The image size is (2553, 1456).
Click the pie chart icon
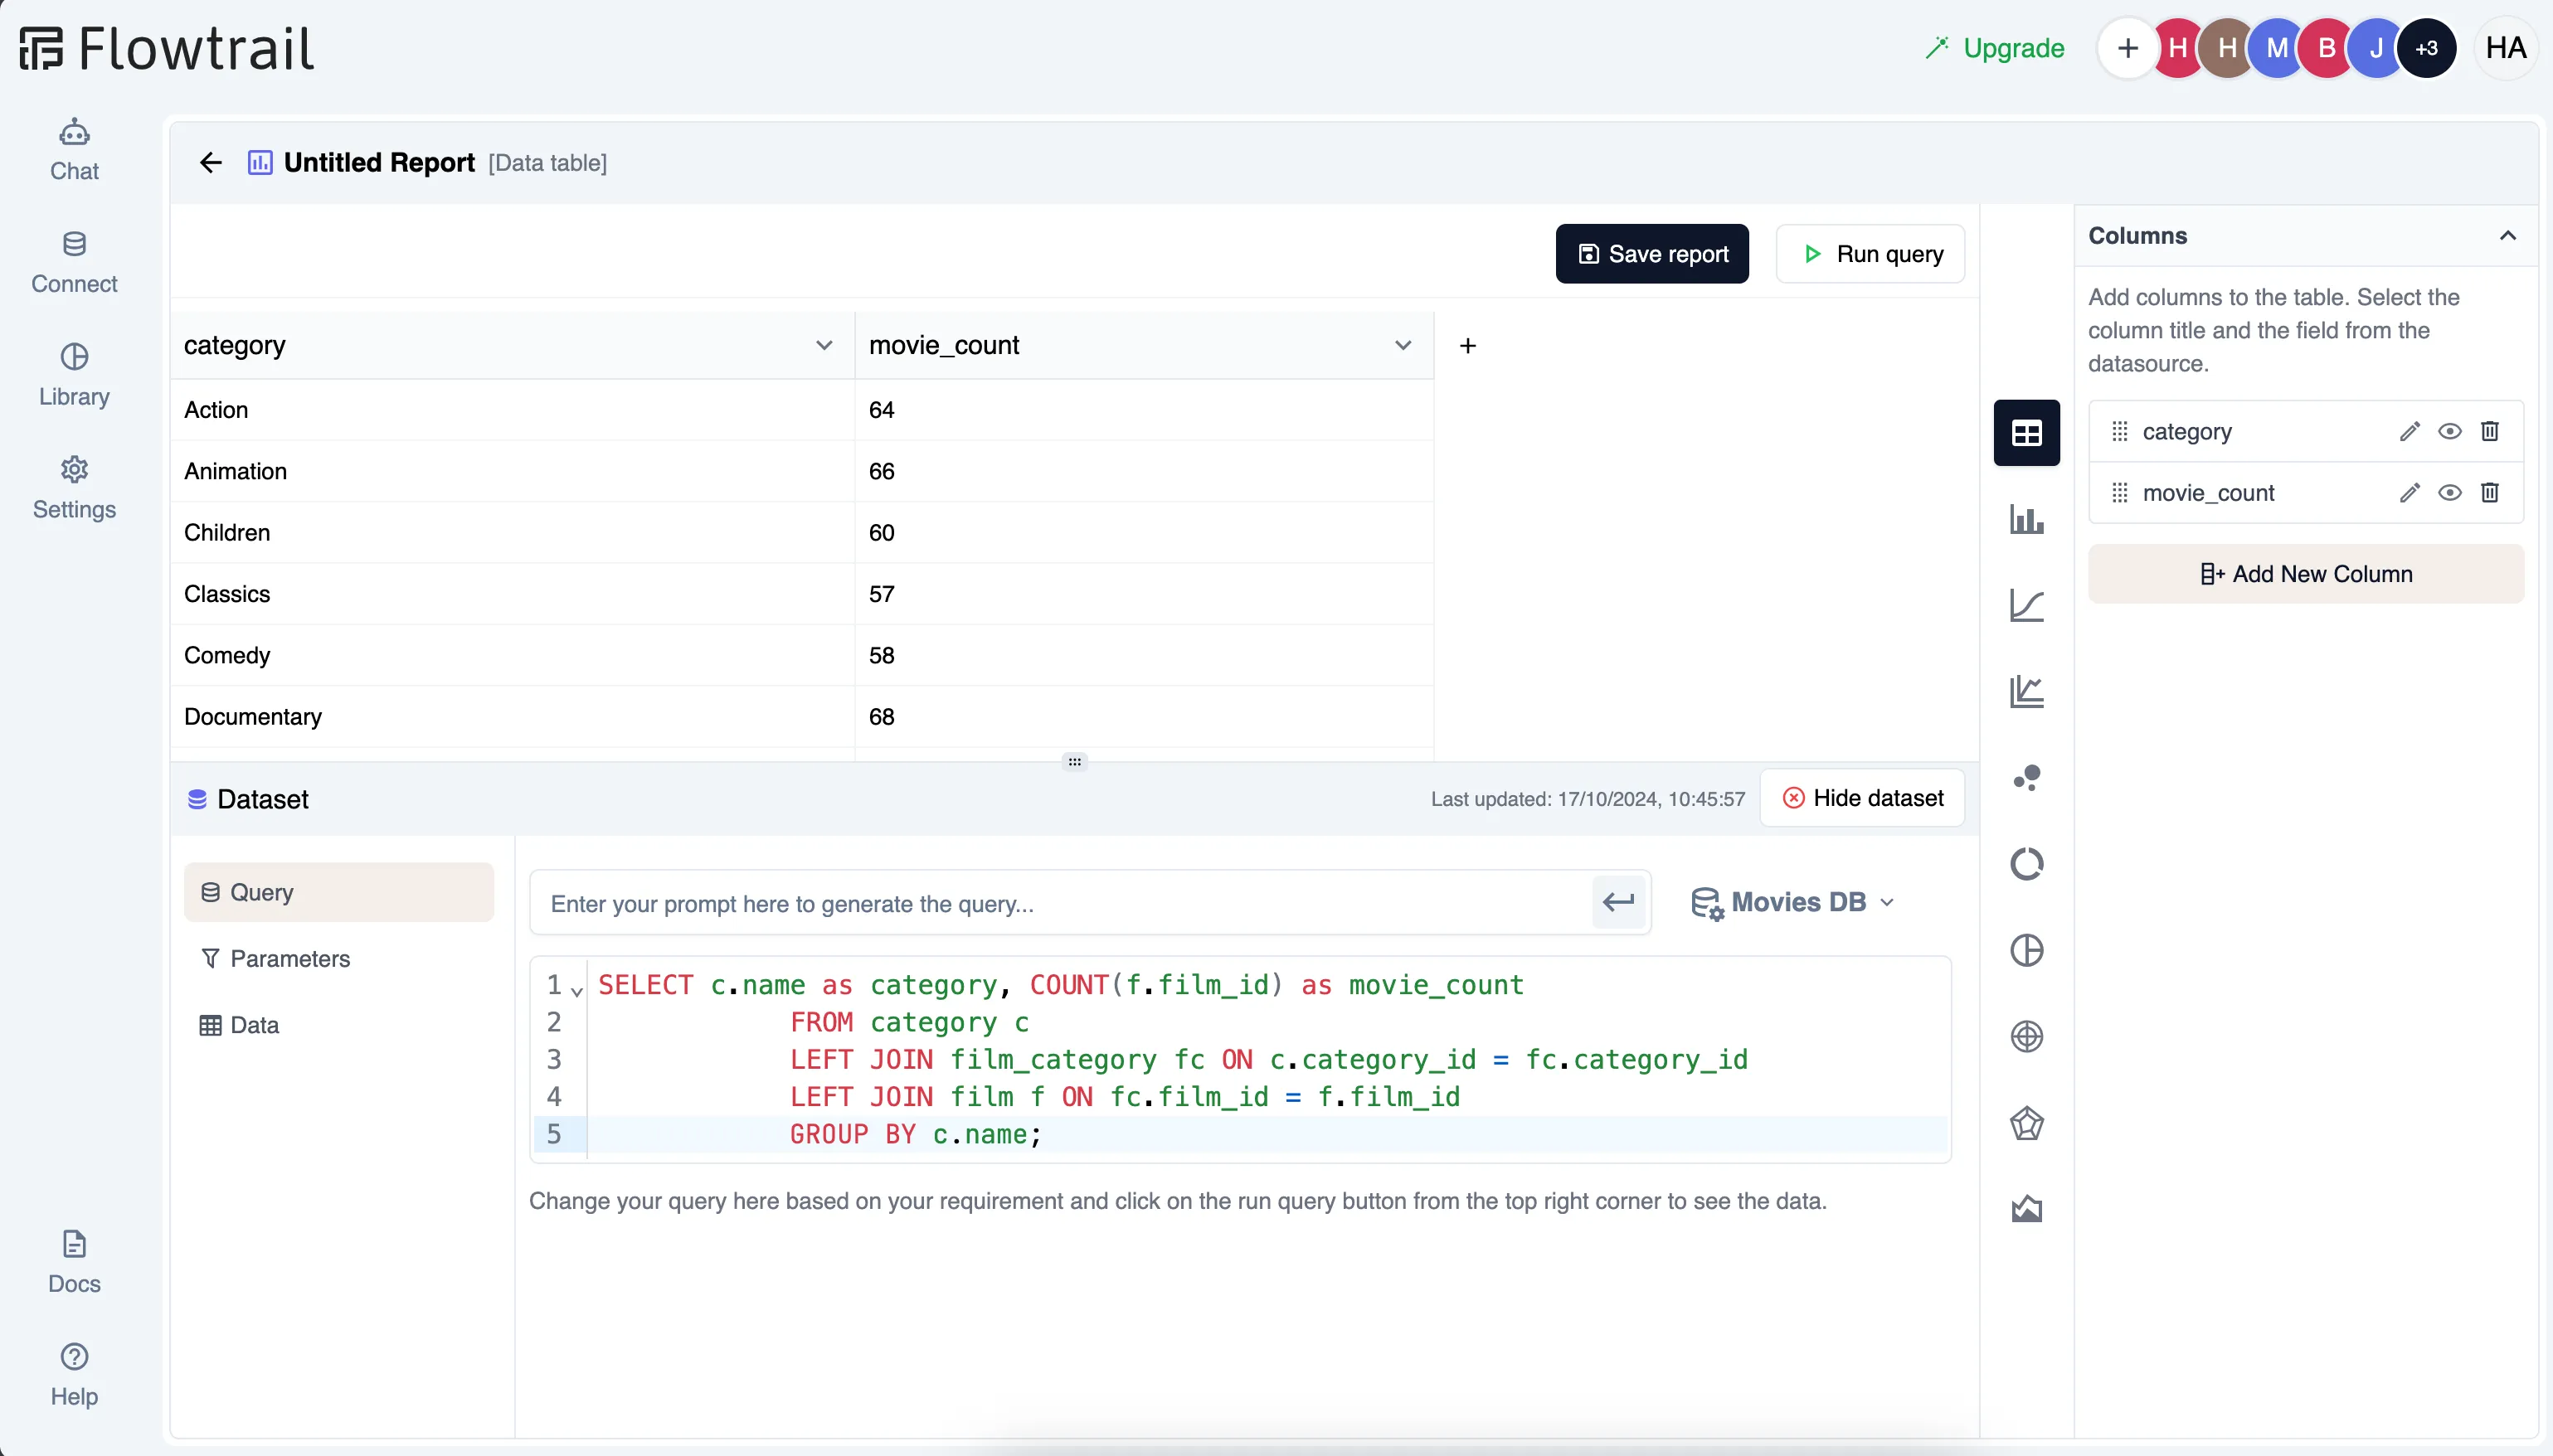coord(2027,949)
